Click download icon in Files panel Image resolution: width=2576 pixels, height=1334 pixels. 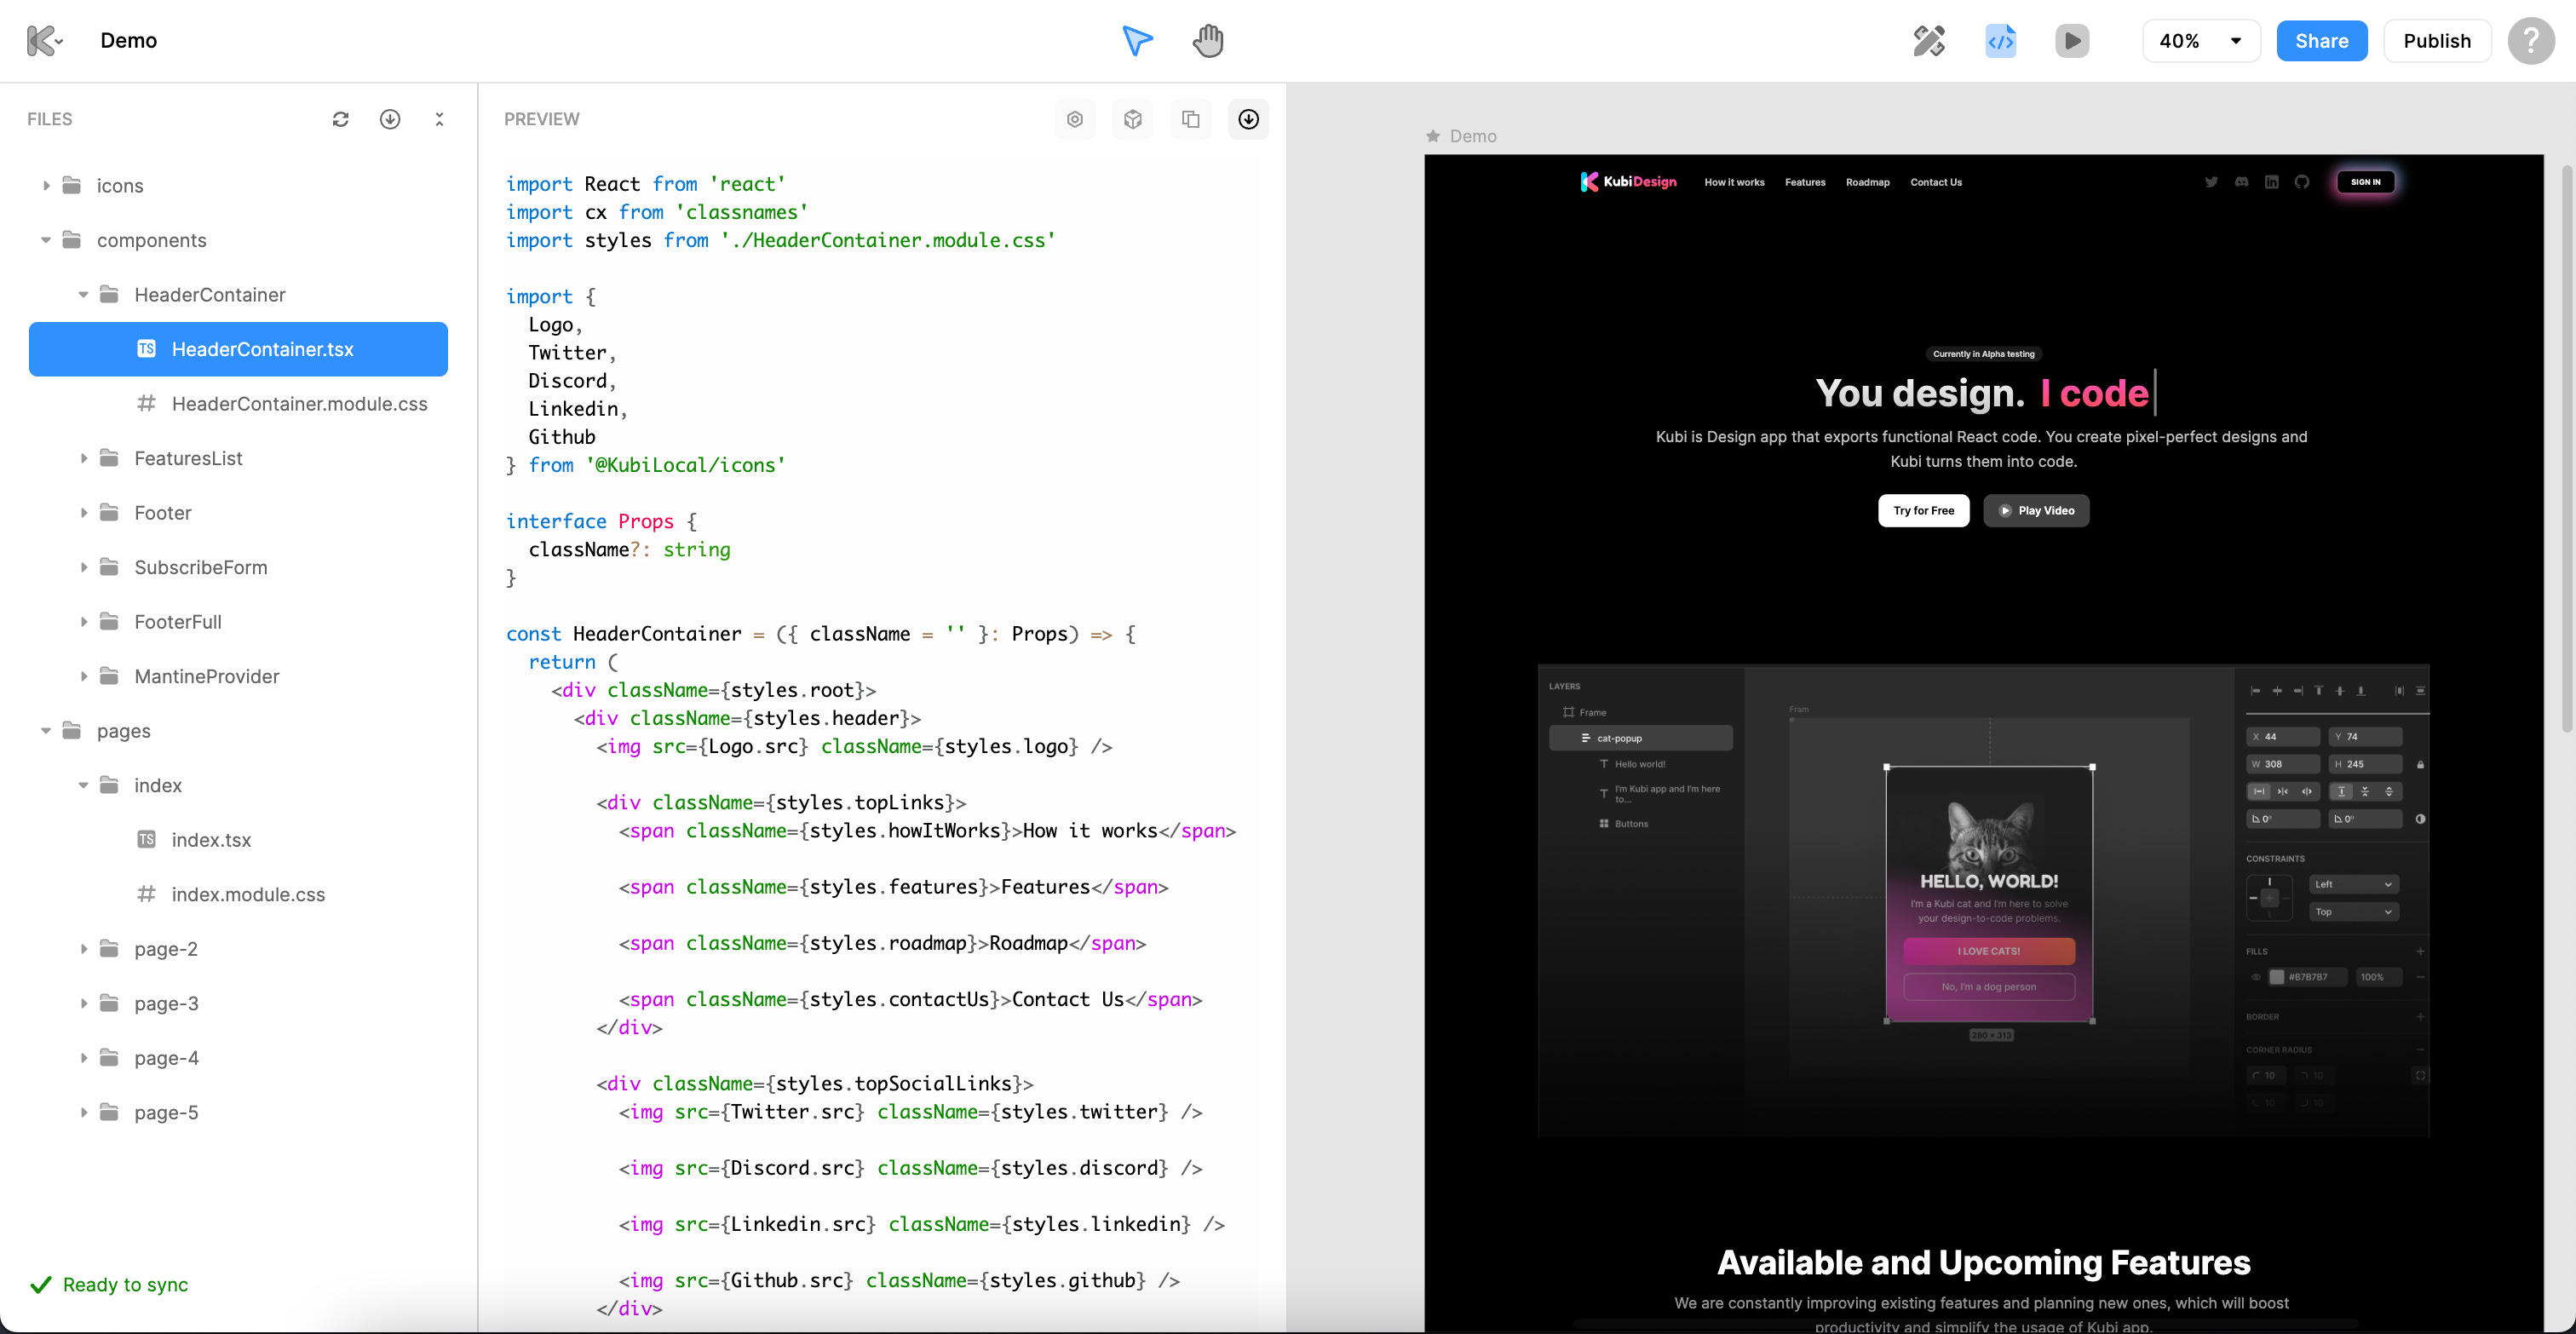390,119
